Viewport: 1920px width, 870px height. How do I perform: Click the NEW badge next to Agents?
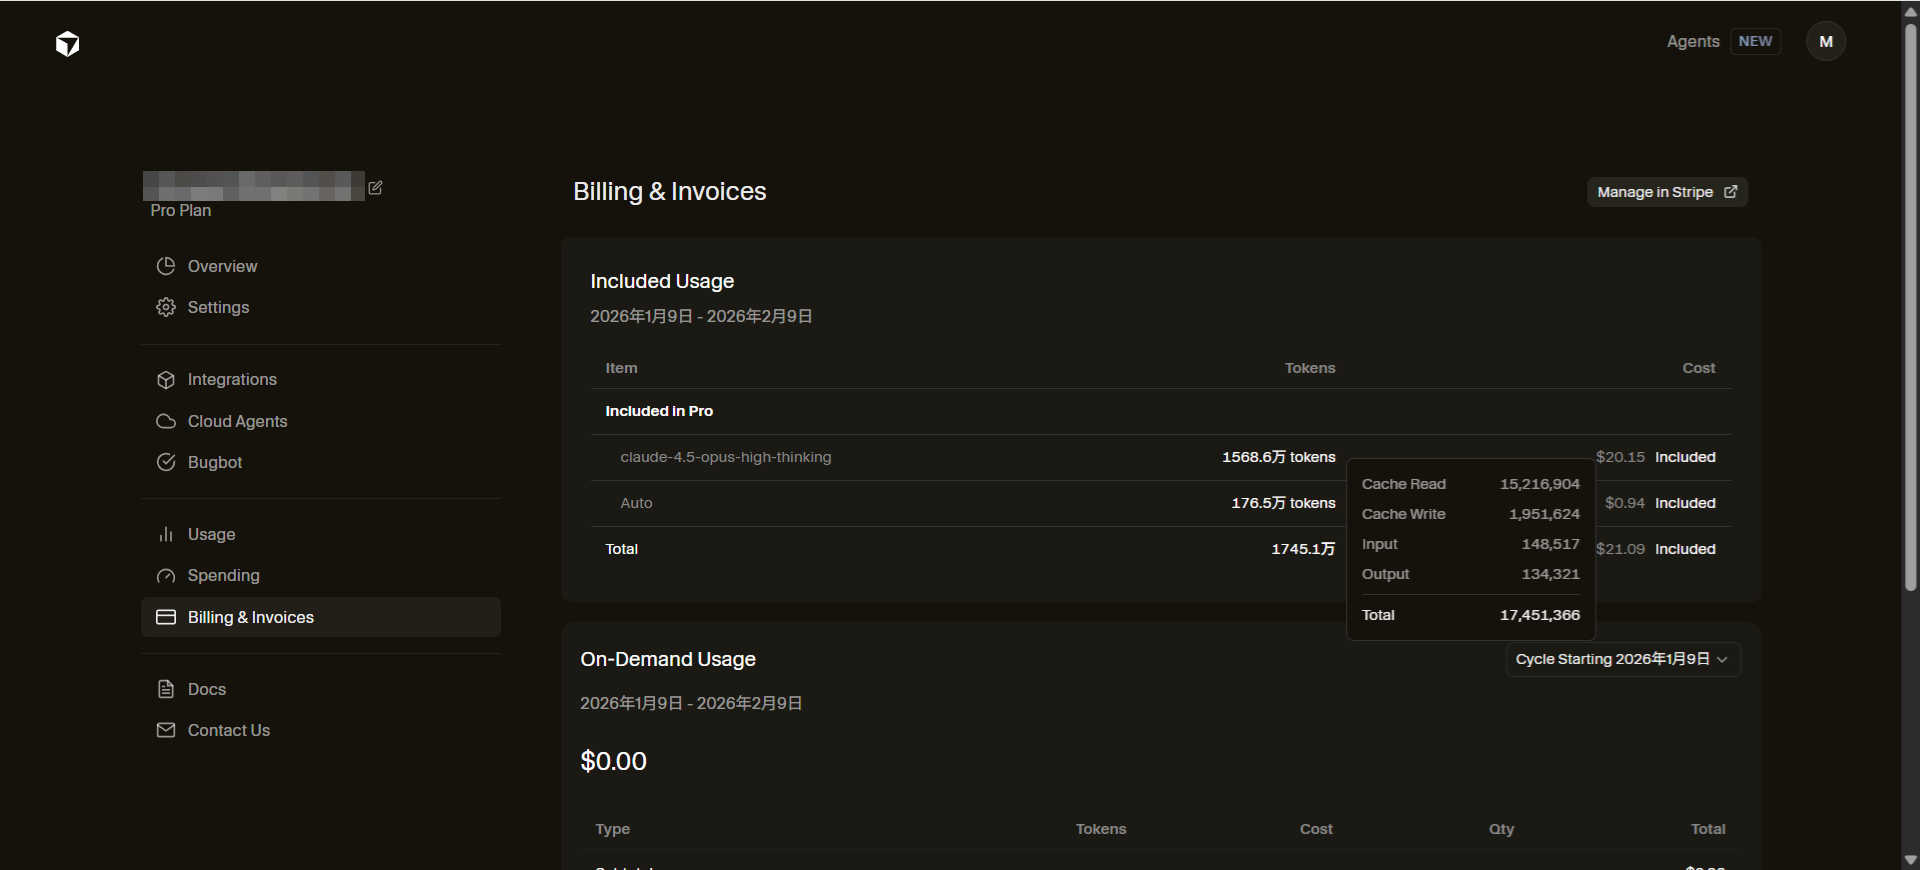(x=1755, y=42)
